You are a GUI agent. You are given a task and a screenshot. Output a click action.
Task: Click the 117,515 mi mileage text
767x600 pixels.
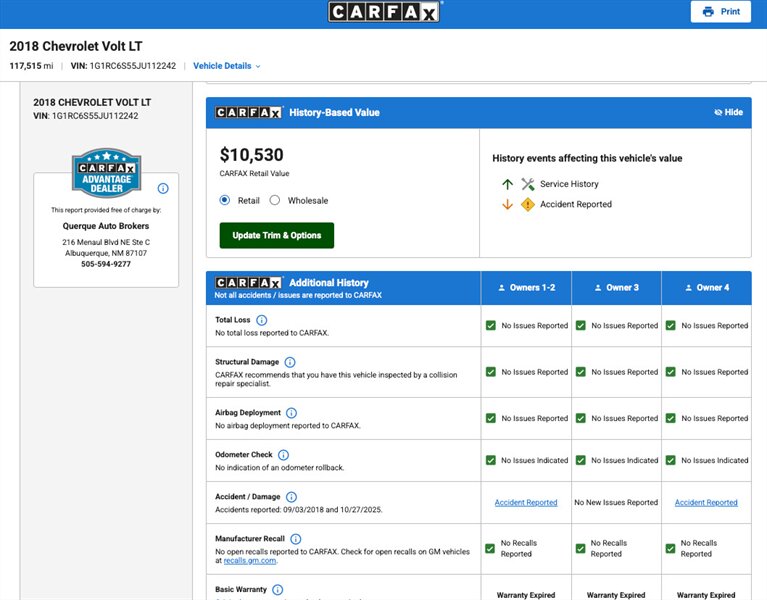point(31,66)
